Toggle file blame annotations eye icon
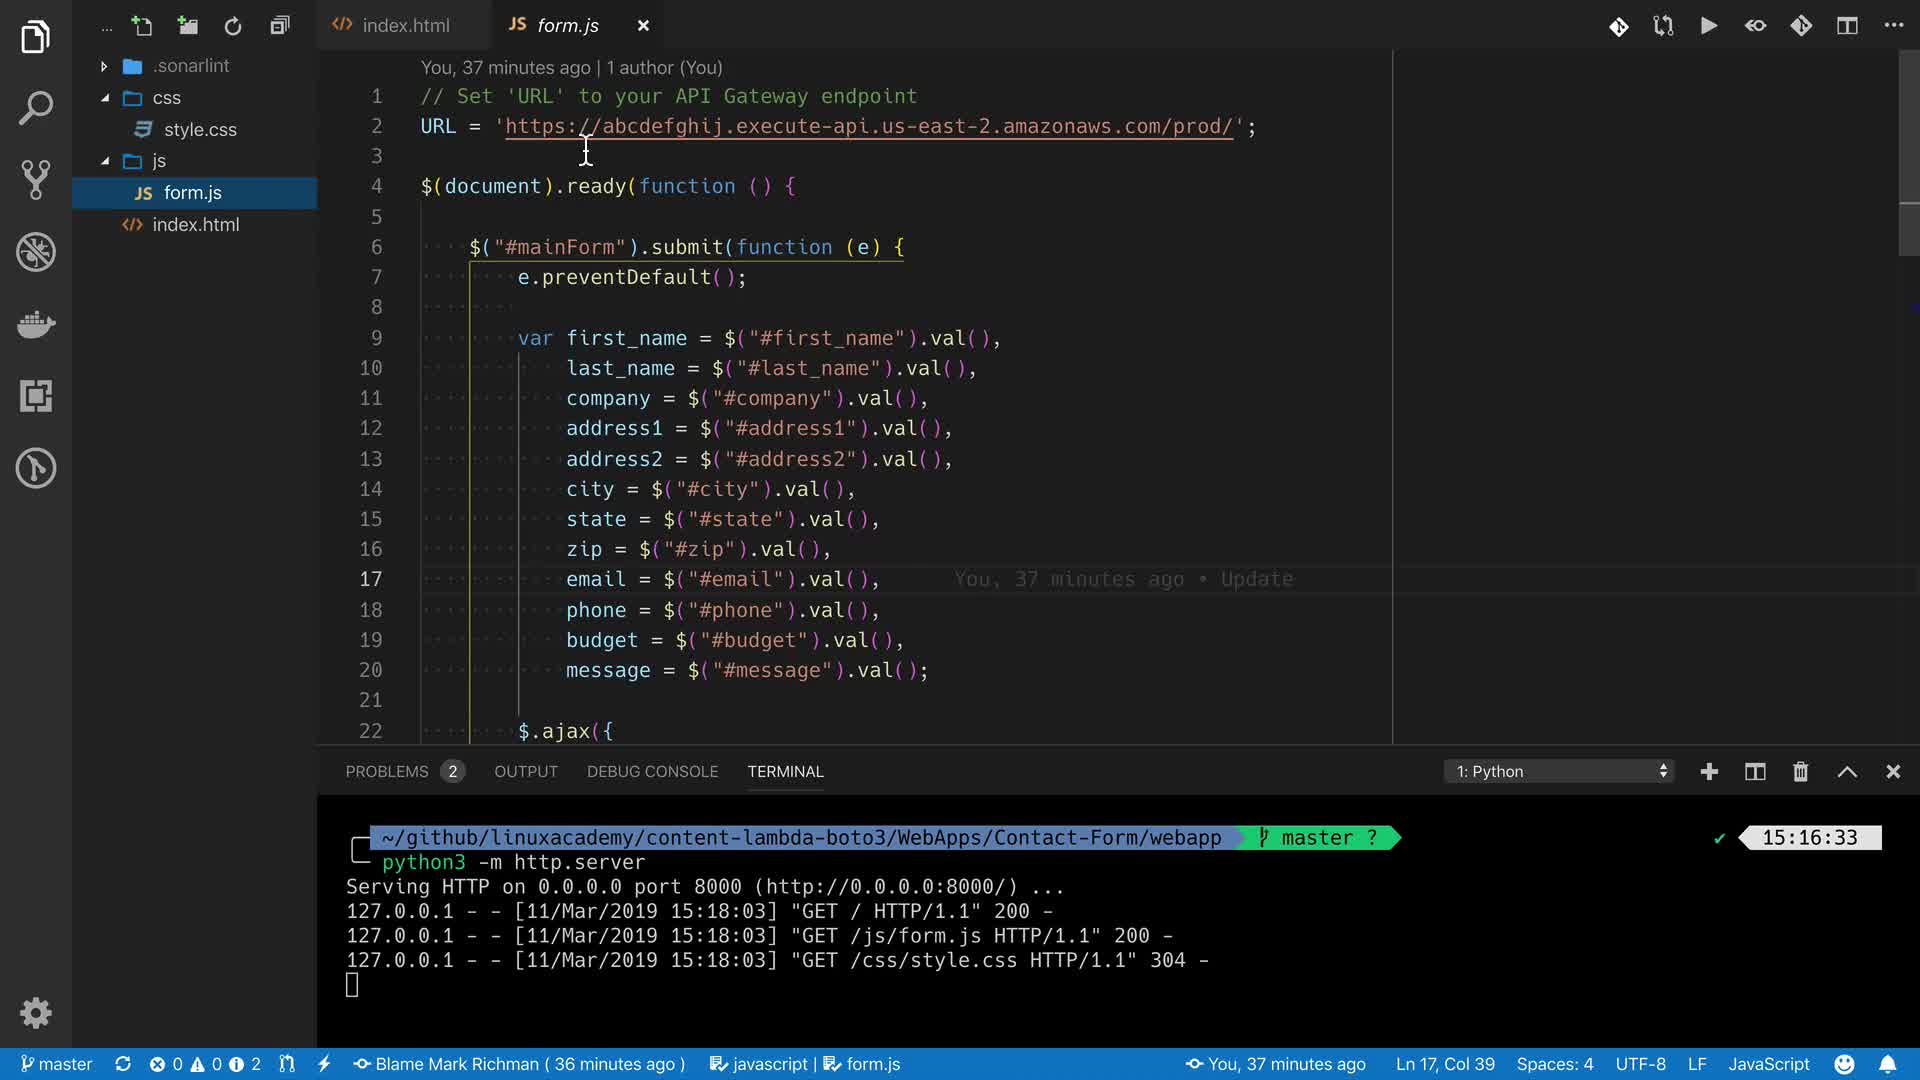Viewport: 1920px width, 1080px height. click(1755, 26)
